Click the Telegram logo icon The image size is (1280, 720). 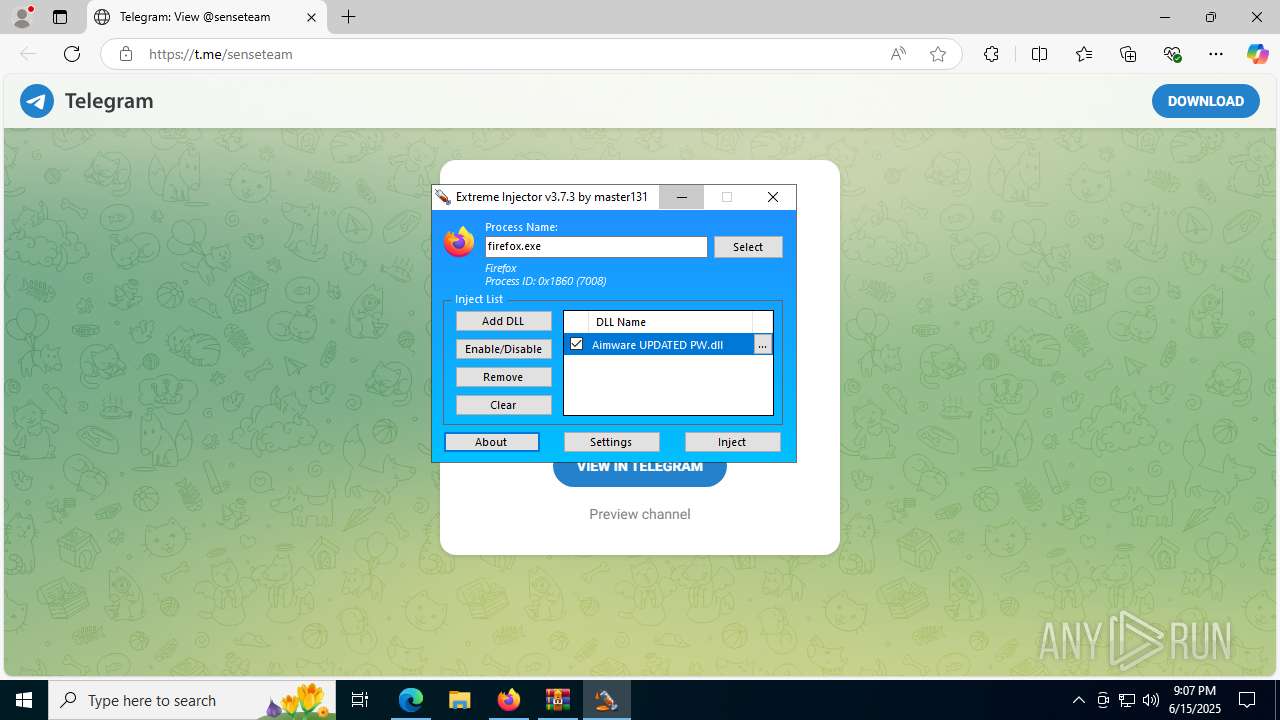pyautogui.click(x=37, y=101)
